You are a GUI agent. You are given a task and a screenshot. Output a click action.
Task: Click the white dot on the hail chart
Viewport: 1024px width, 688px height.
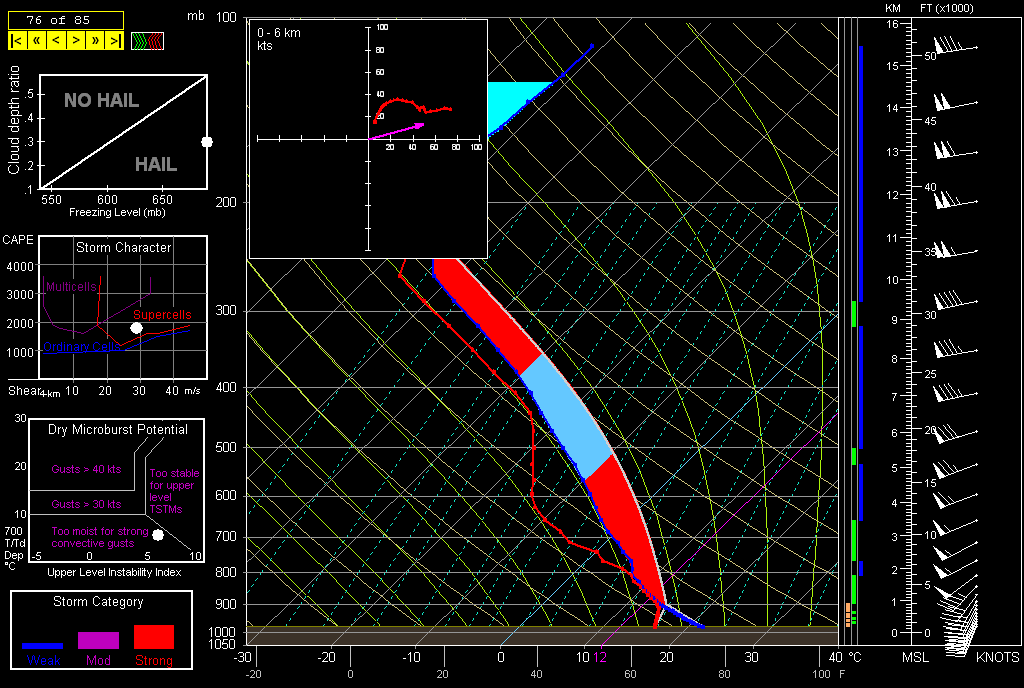[x=207, y=142]
